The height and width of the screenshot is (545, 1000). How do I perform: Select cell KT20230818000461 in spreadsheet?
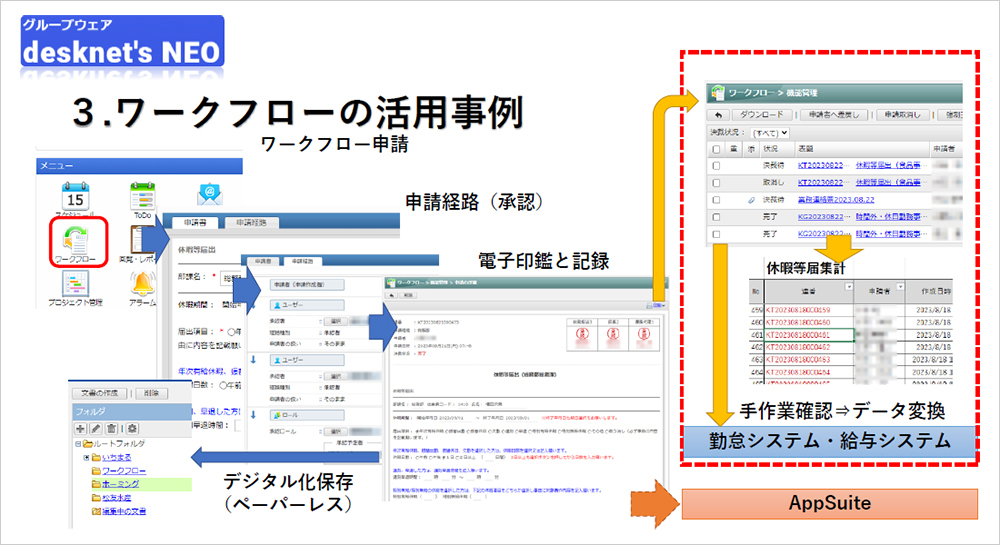[809, 335]
